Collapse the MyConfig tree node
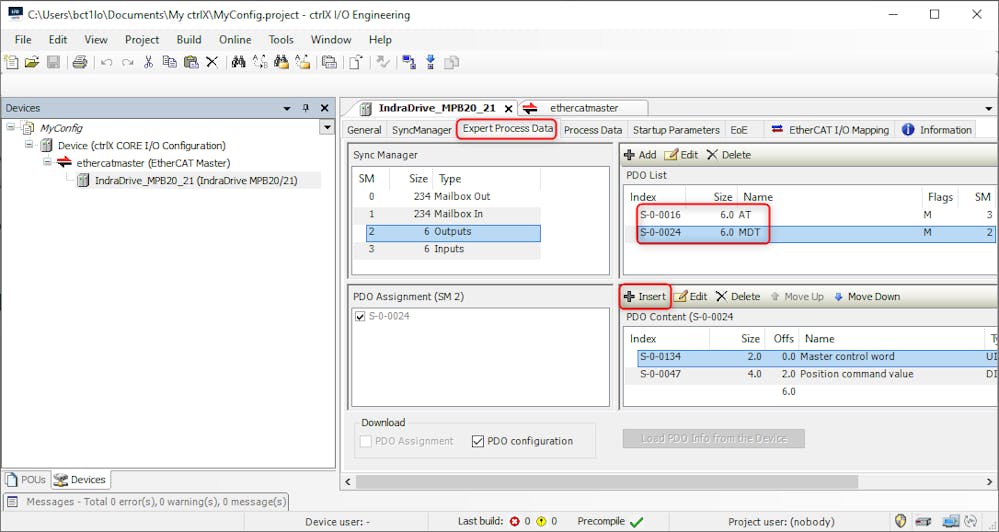Screen dimensions: 999x532 point(10,127)
